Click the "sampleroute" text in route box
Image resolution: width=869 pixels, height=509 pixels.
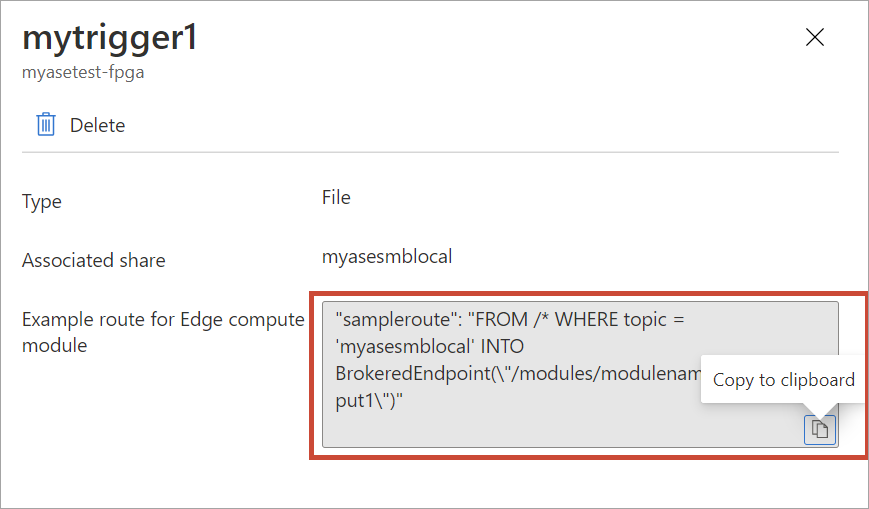[x=394, y=319]
